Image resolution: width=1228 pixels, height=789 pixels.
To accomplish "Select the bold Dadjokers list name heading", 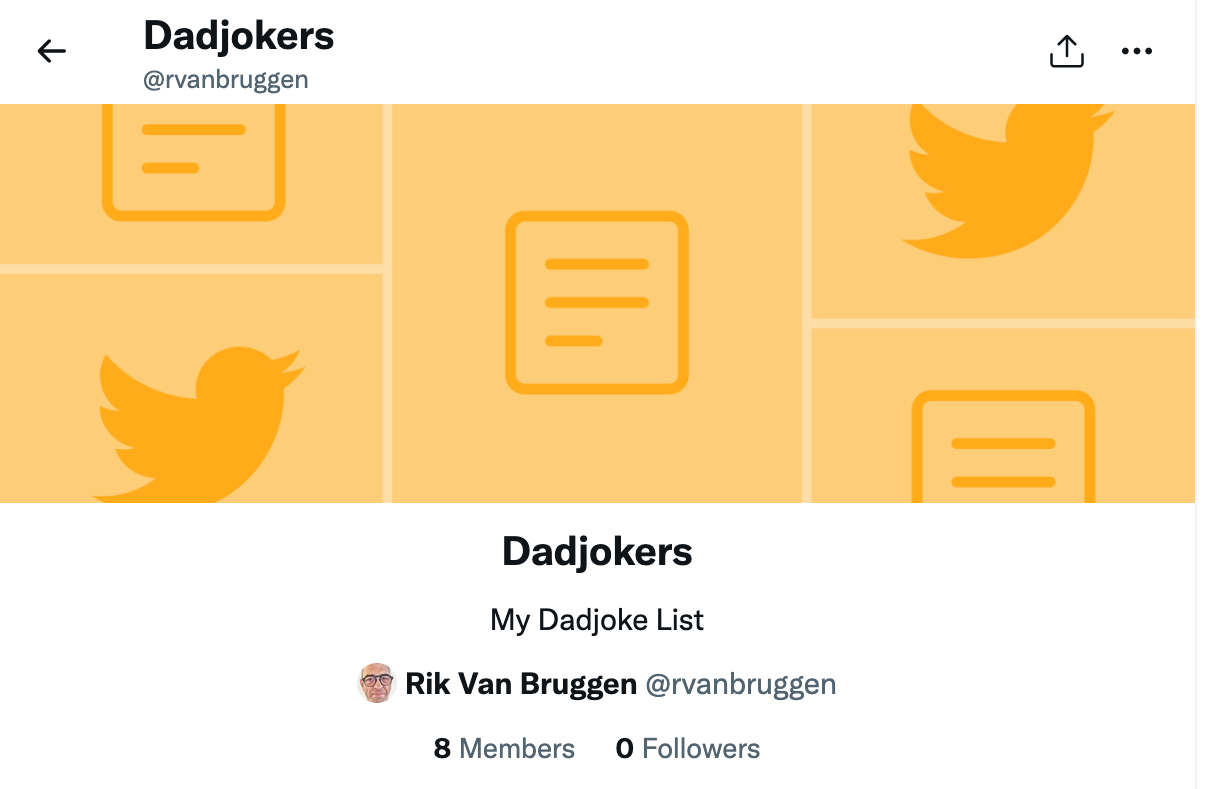I will click(597, 552).
